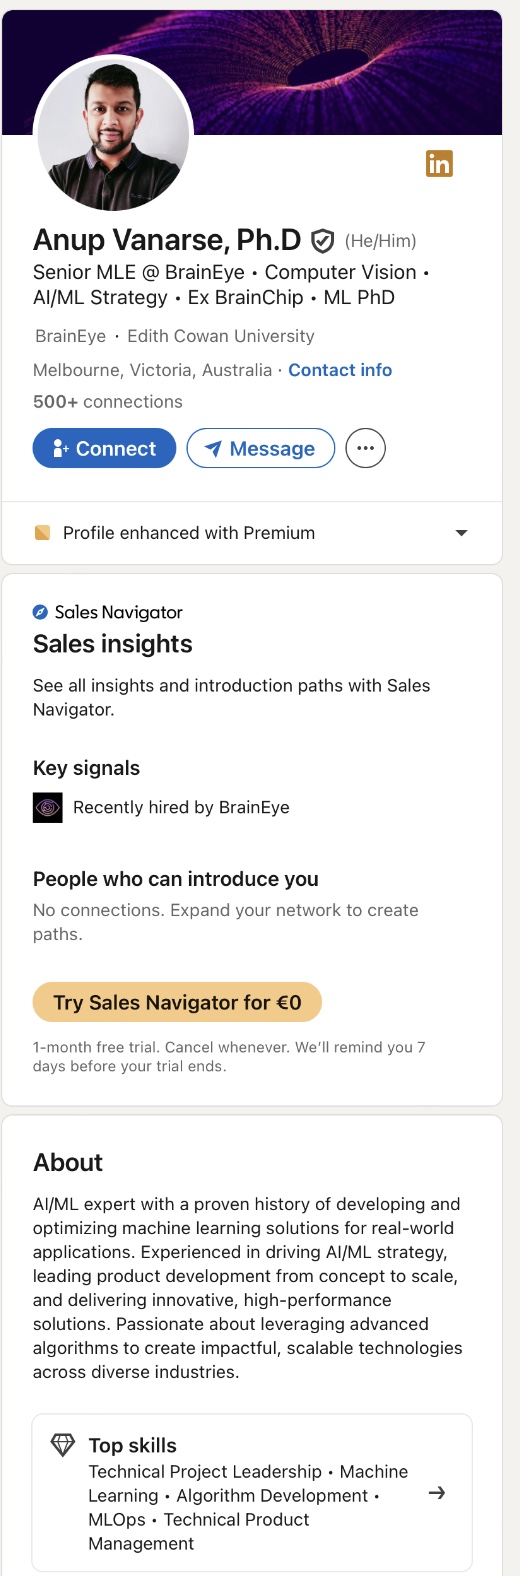Click the verification shield icon beside the name
The height and width of the screenshot is (1576, 520).
pos(322,241)
